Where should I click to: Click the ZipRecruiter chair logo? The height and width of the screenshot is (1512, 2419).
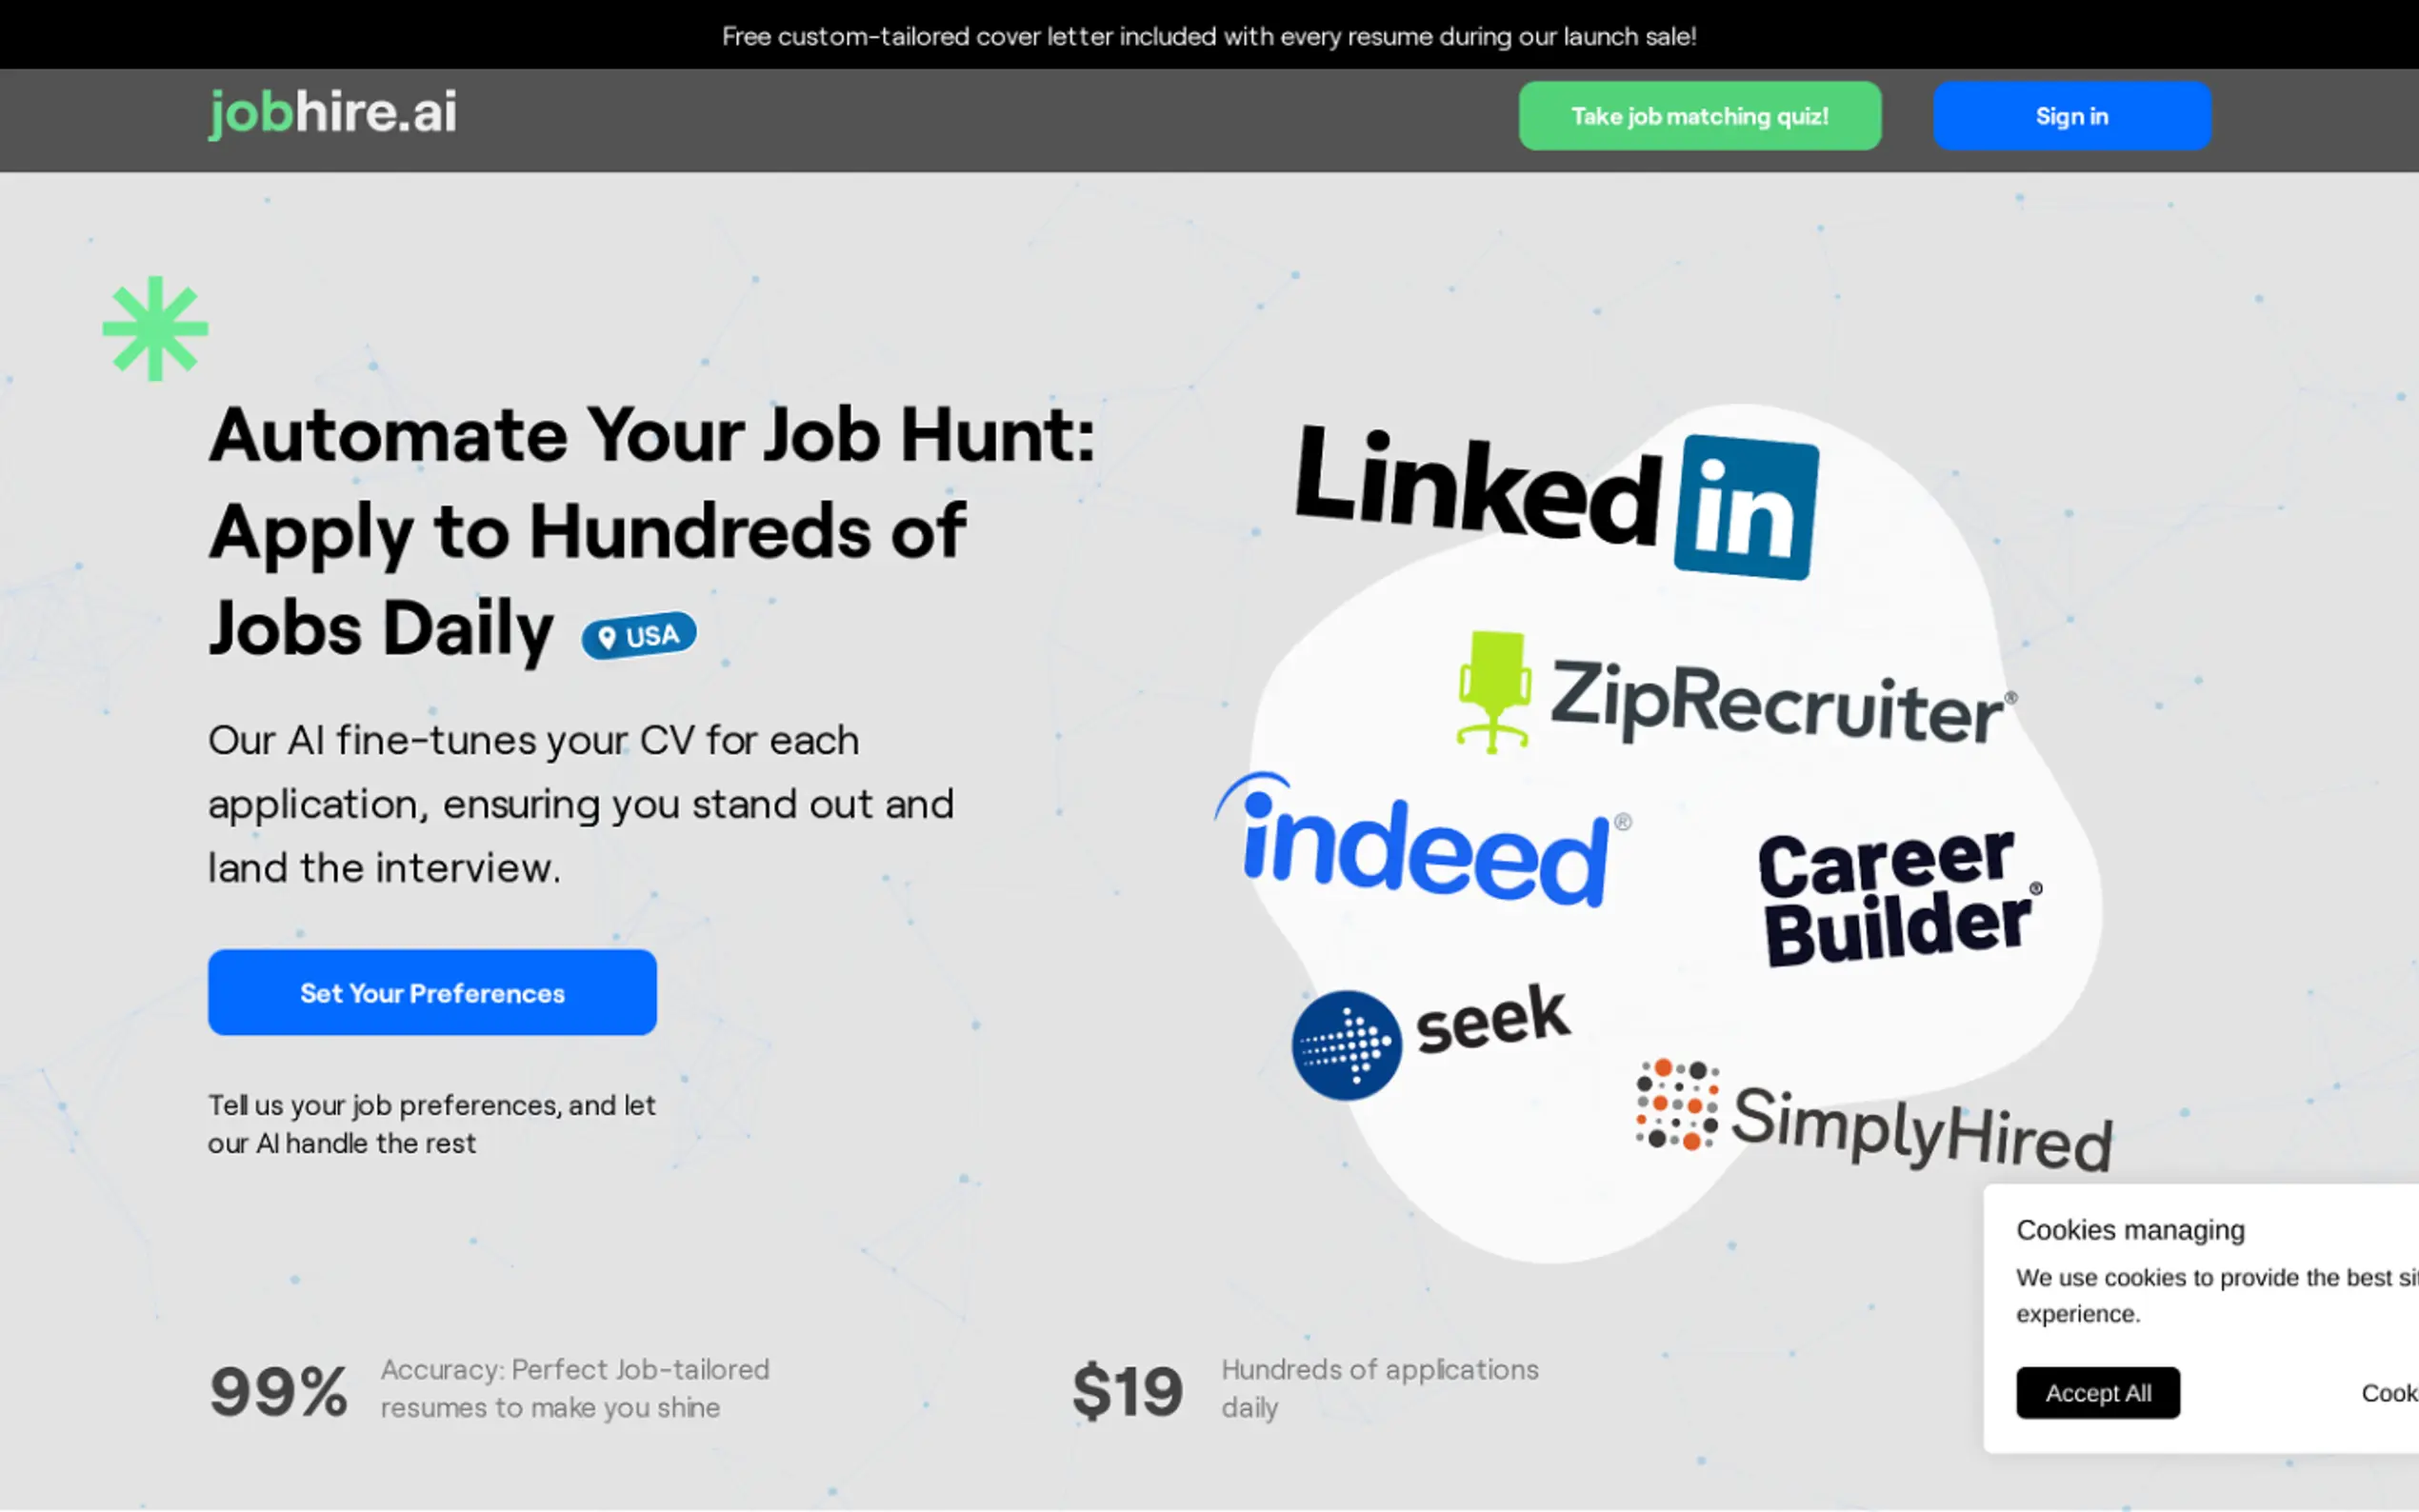(1493, 692)
